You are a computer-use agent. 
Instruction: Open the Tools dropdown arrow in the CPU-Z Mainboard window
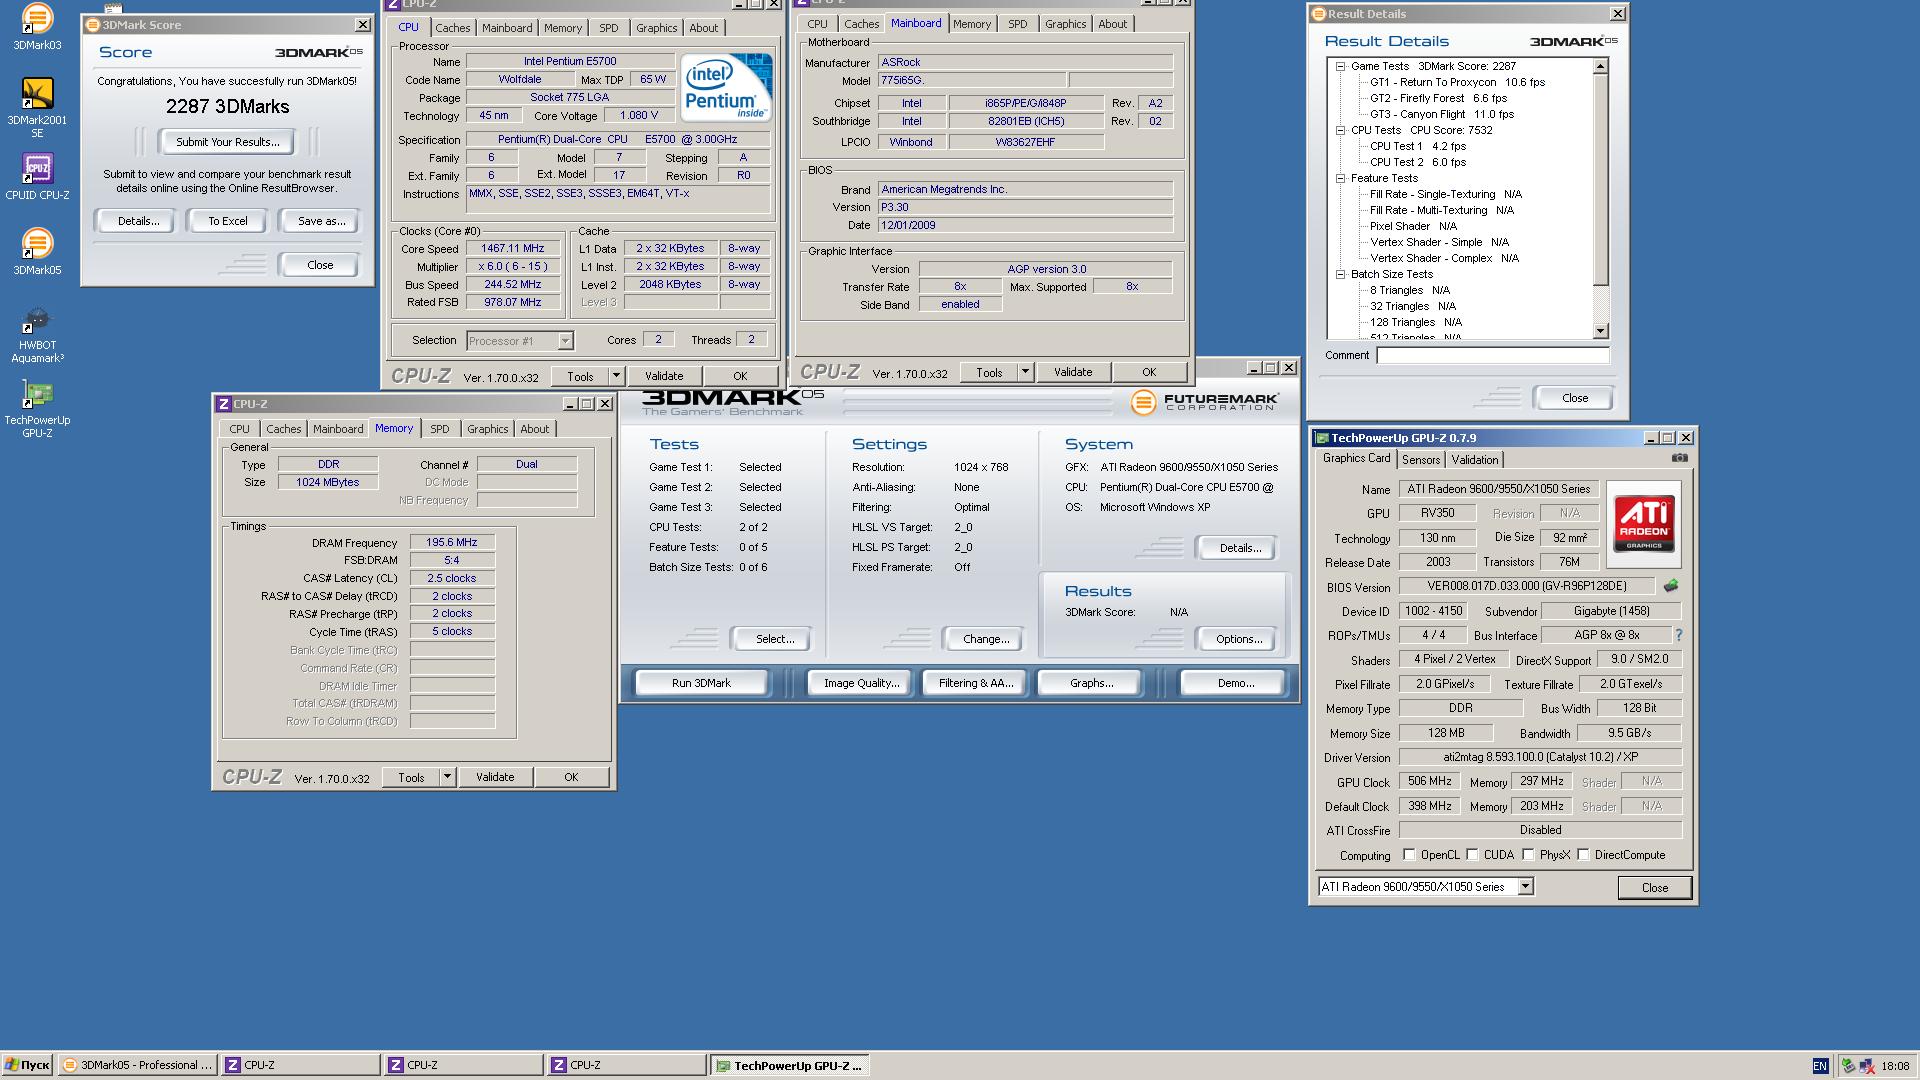[x=1025, y=372]
